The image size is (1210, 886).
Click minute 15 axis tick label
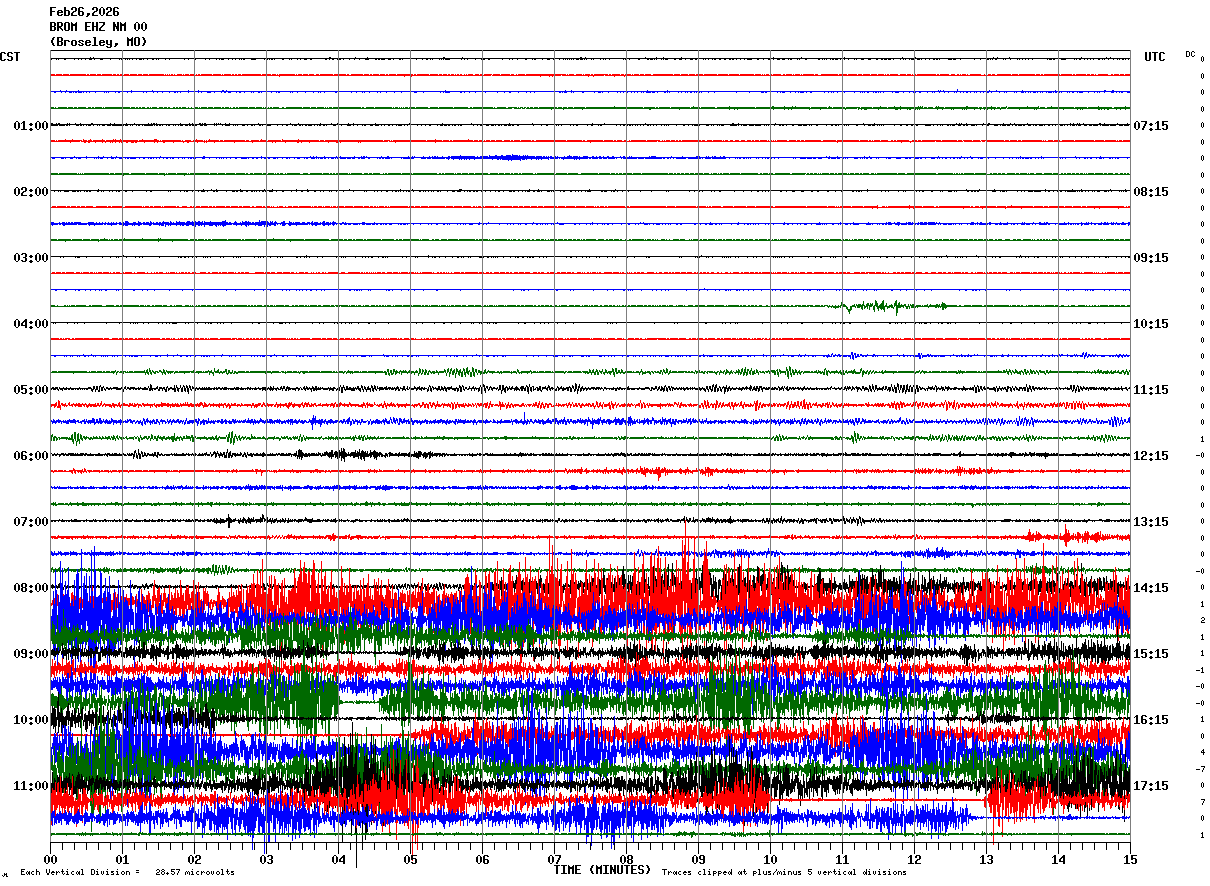pos(1130,859)
